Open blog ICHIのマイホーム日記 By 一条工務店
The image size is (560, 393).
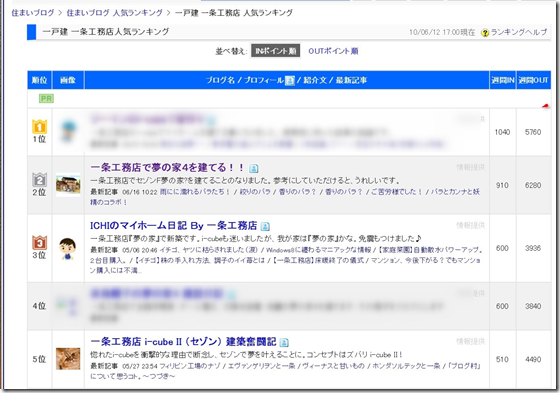174,225
